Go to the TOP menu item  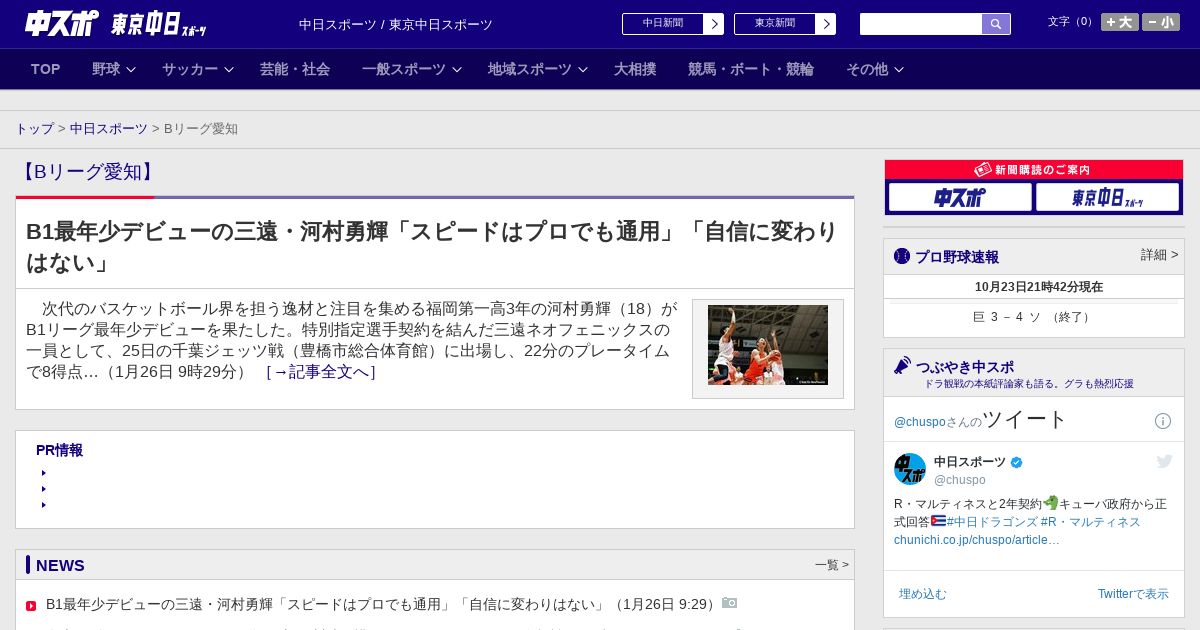pyautogui.click(x=46, y=69)
